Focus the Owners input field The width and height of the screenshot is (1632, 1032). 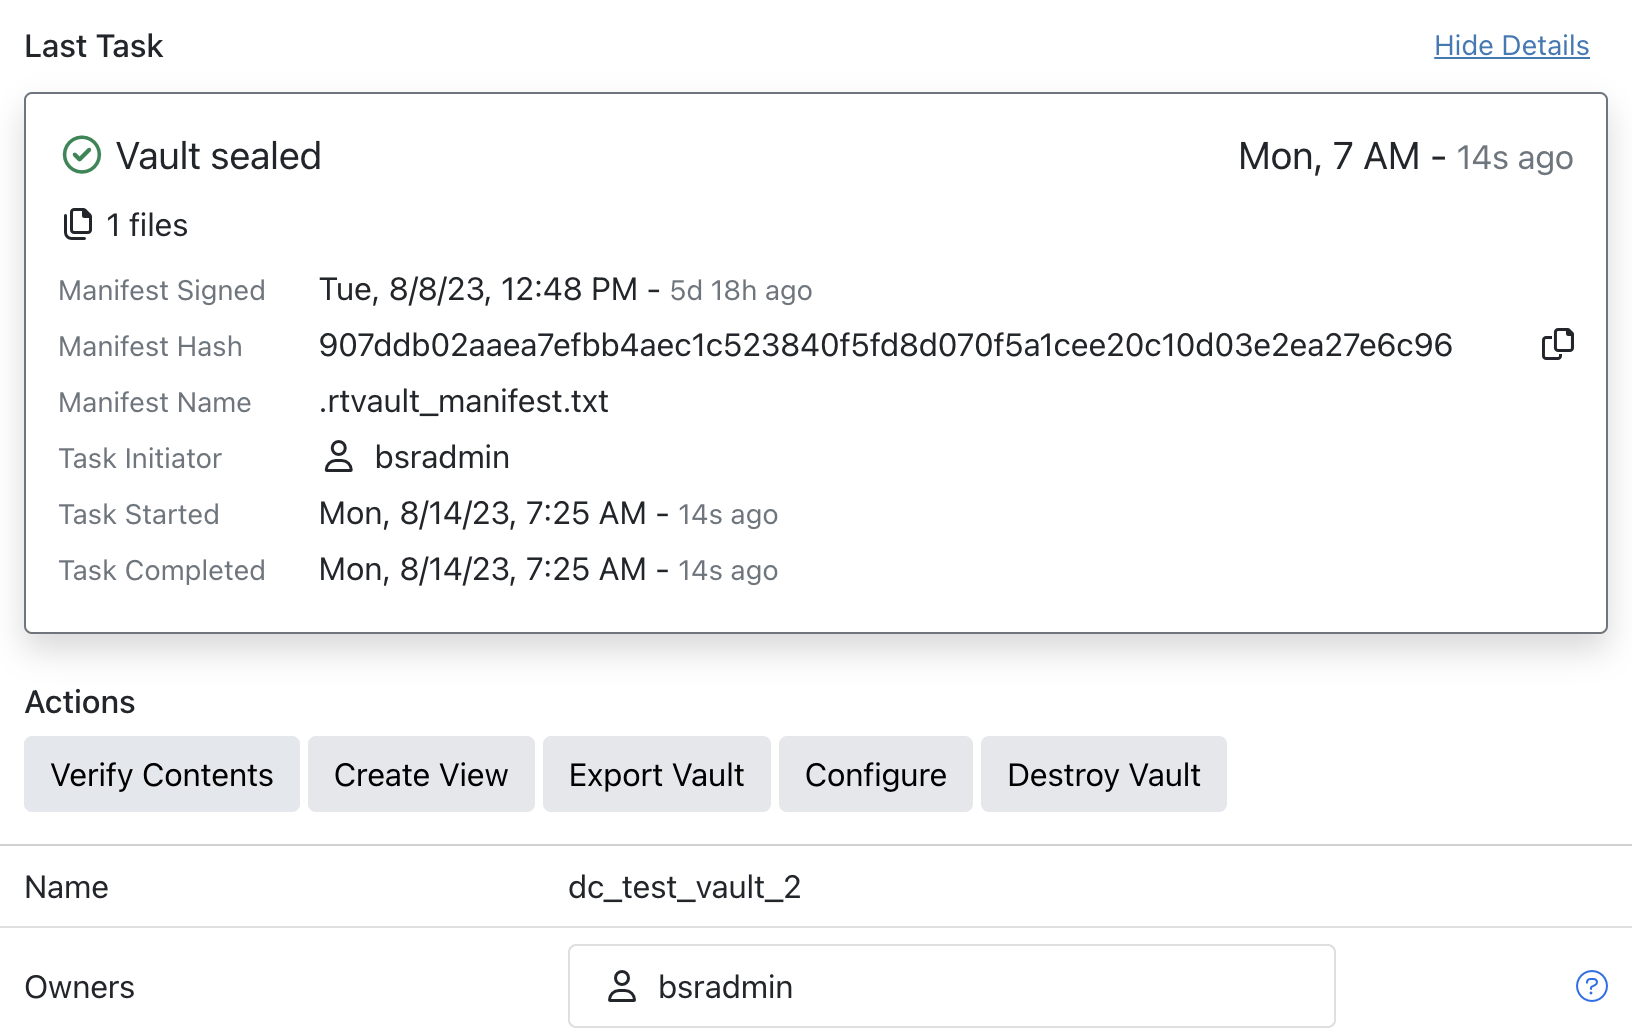tap(1000, 987)
